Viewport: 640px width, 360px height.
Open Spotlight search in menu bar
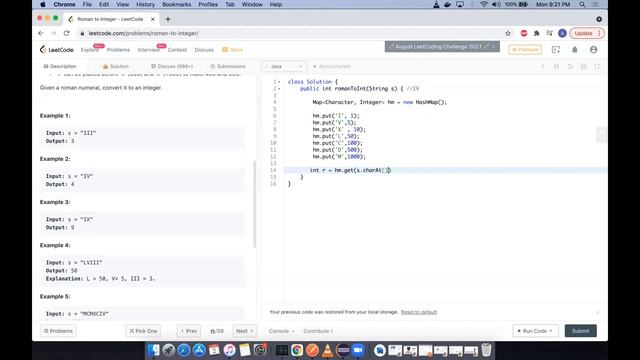point(582,4)
